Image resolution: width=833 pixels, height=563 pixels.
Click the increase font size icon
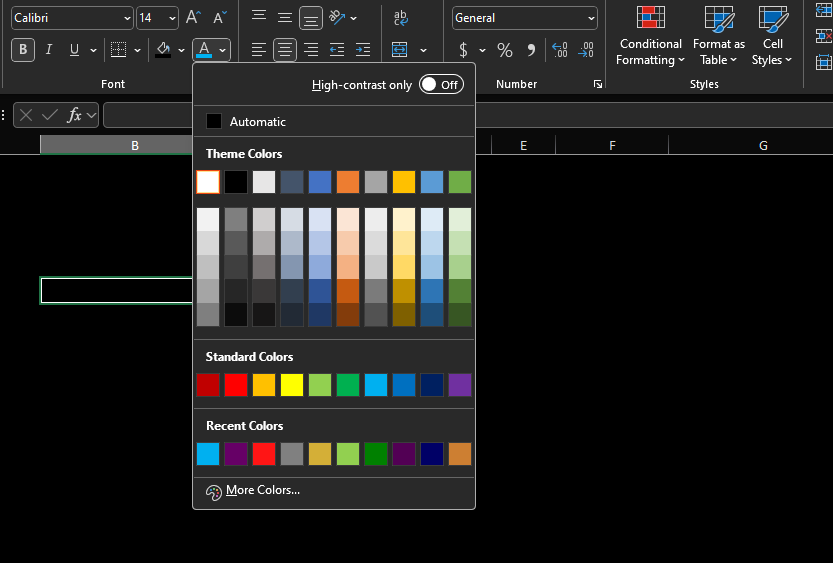coord(194,18)
